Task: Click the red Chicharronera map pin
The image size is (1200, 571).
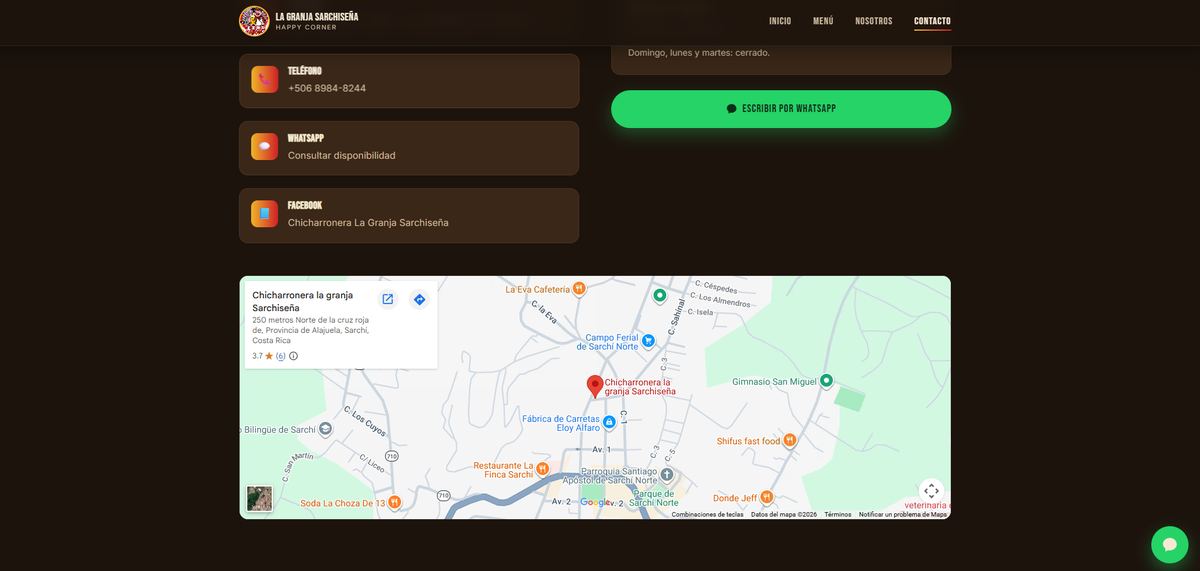Action: (595, 387)
